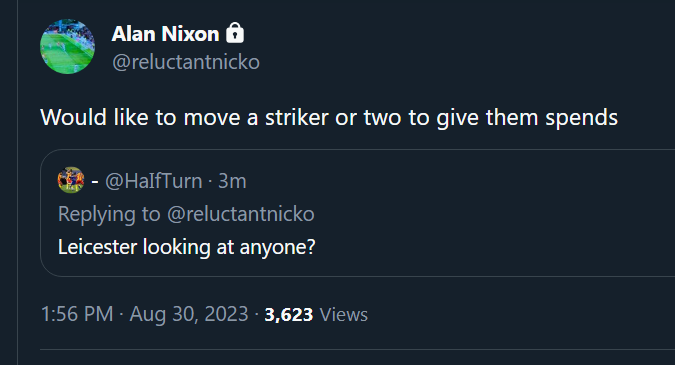Click the Views label
675x365 pixels.
coord(344,314)
